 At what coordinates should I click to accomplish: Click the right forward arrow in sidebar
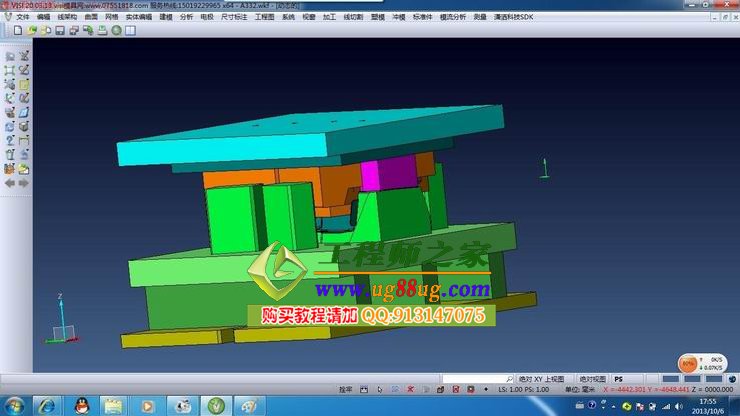click(24, 183)
